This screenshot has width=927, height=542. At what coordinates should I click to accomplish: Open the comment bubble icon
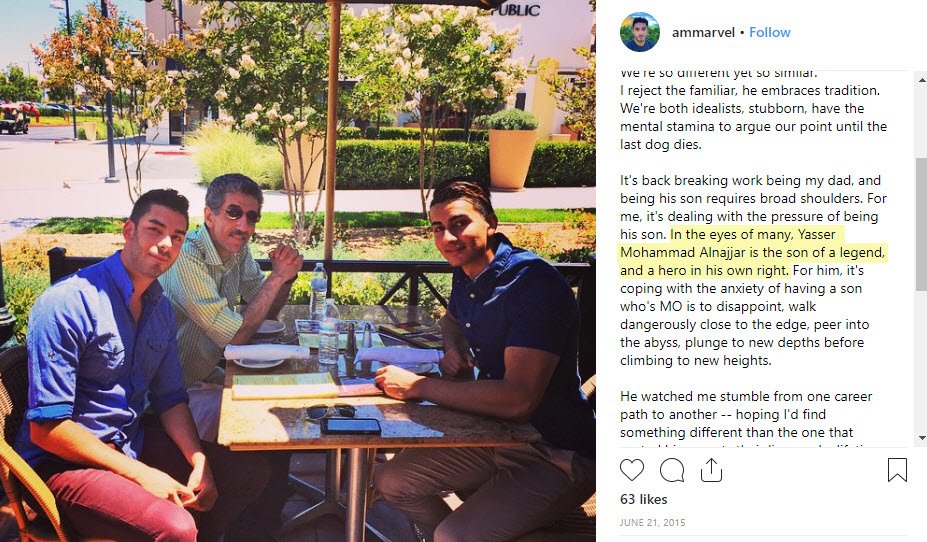click(x=672, y=470)
